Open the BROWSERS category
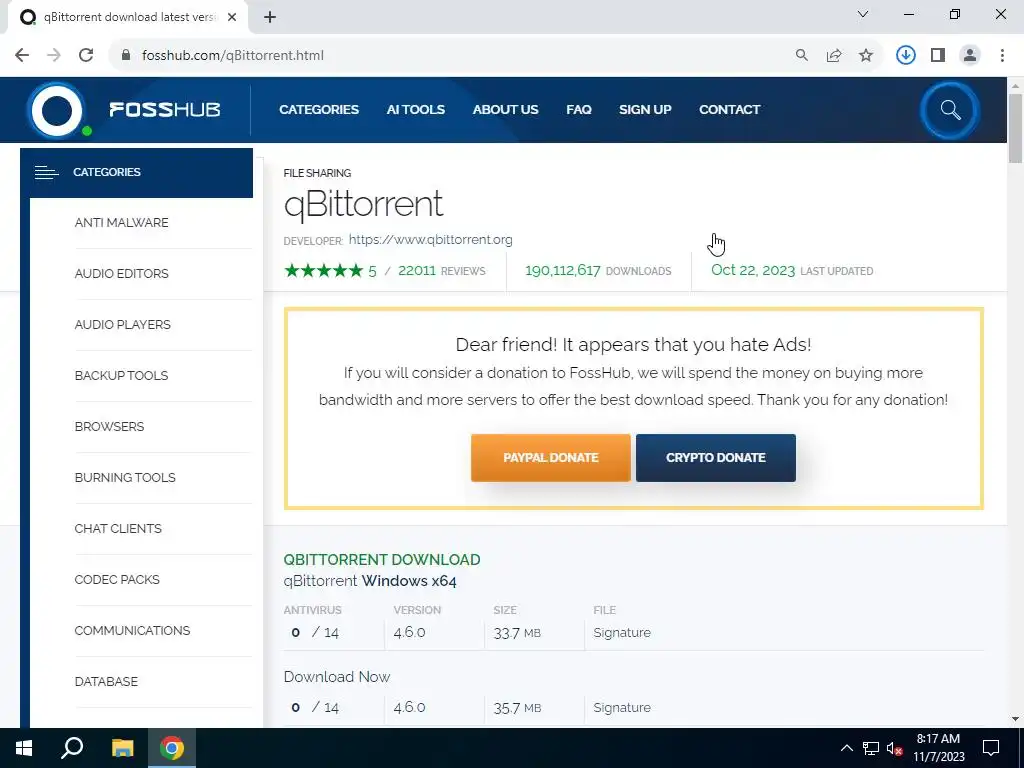Screen dimensions: 1024x768 point(109,426)
